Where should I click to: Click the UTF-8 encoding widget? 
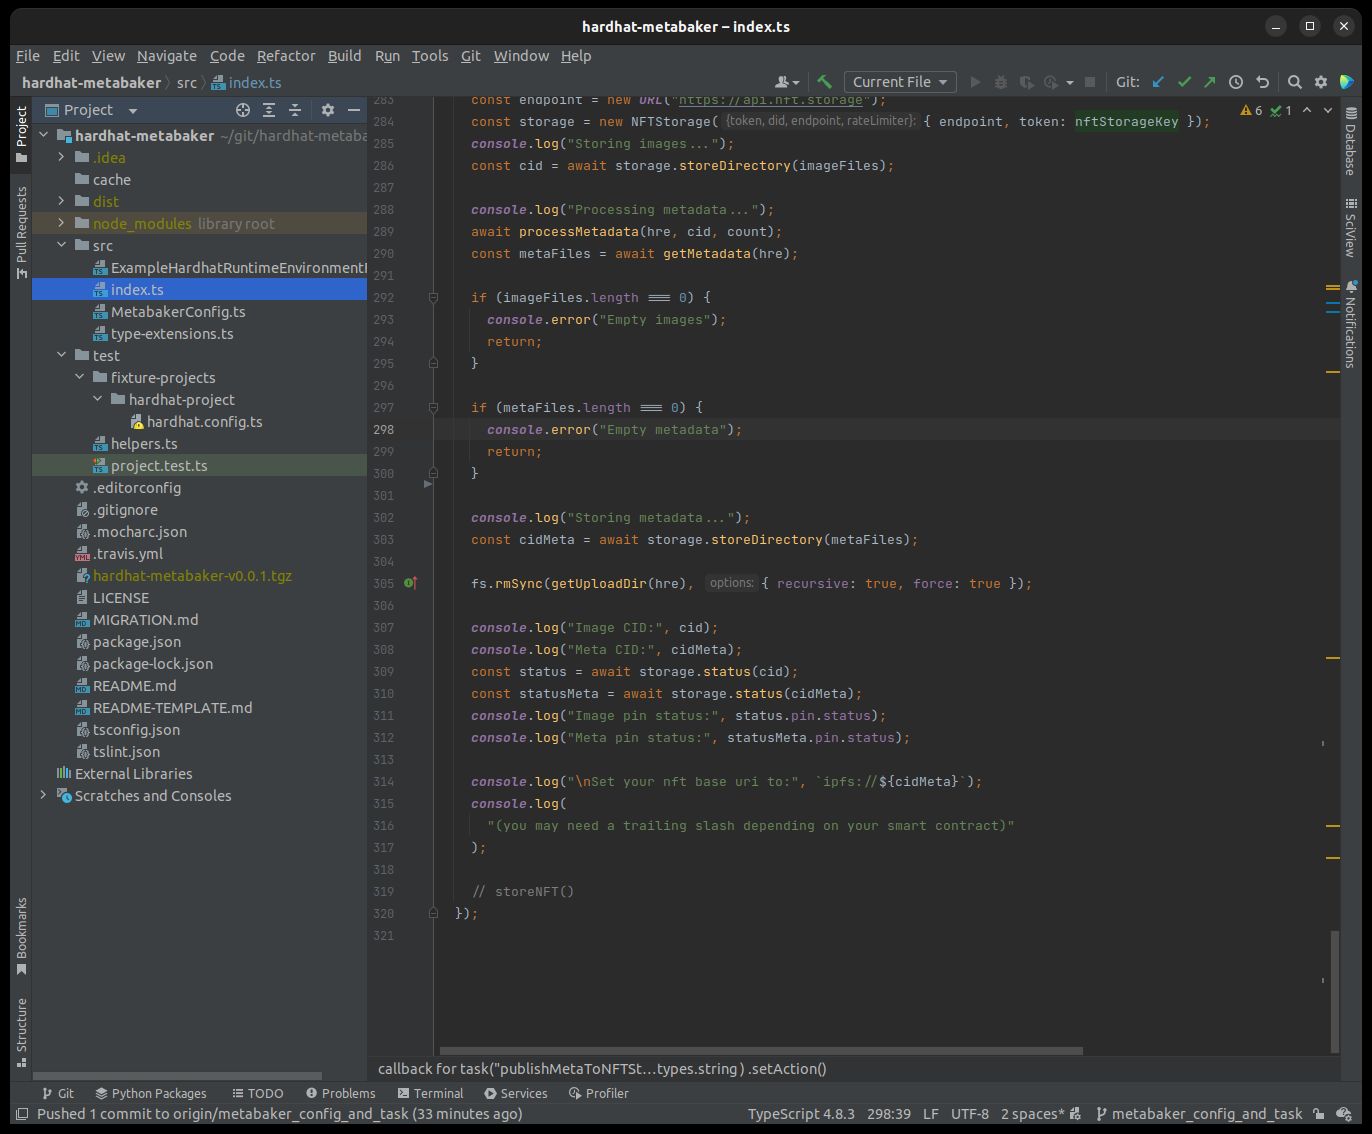[x=969, y=1113]
